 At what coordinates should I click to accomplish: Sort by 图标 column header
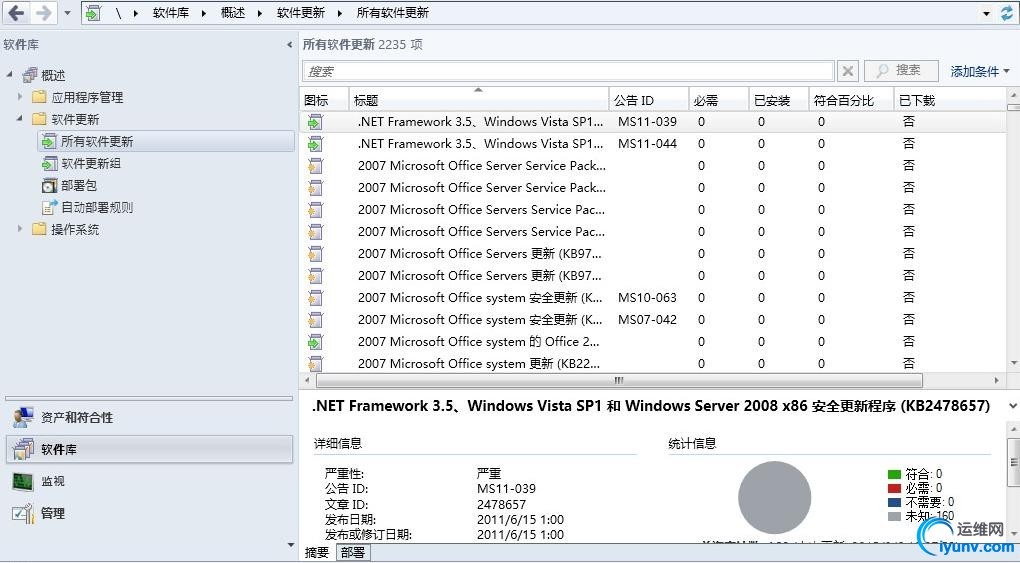click(x=325, y=100)
